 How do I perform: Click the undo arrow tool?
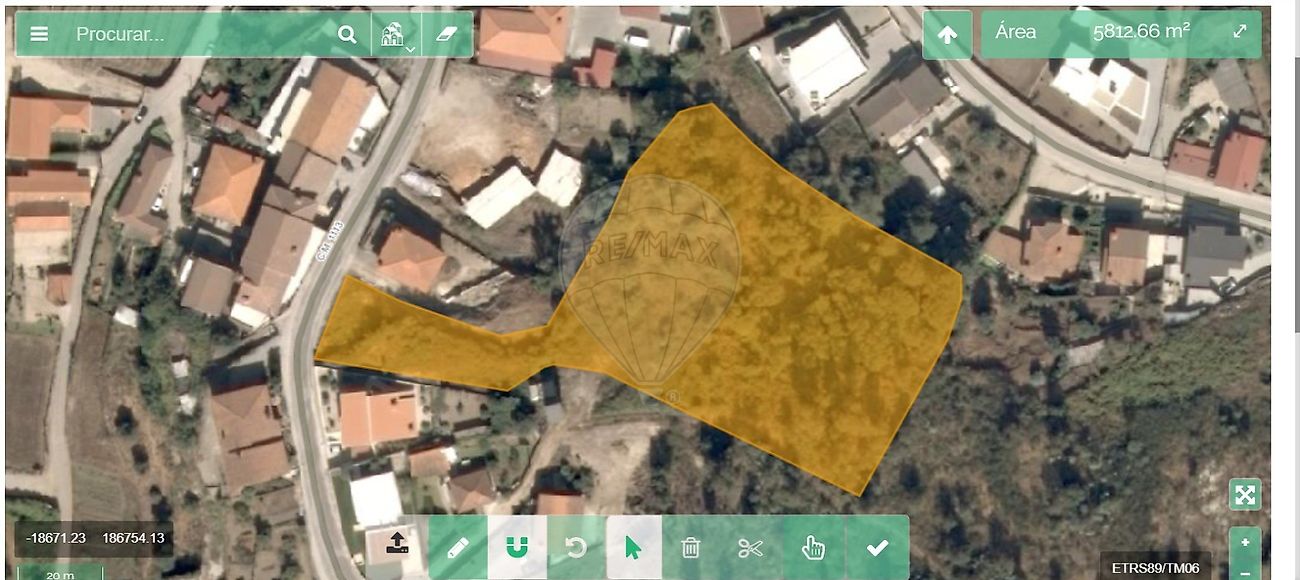tap(576, 547)
